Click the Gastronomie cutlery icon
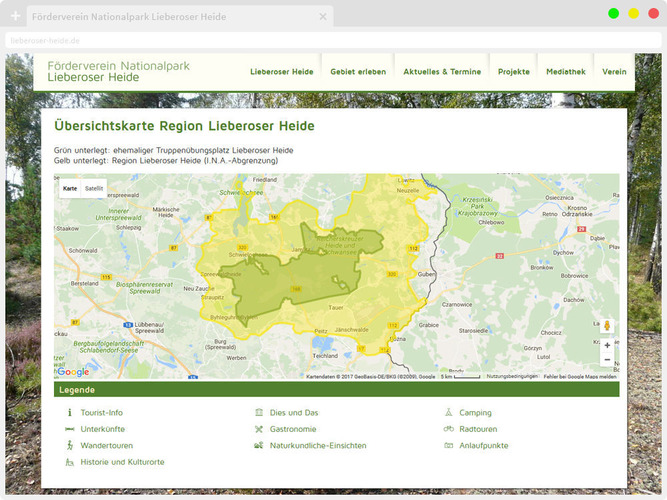 point(259,429)
